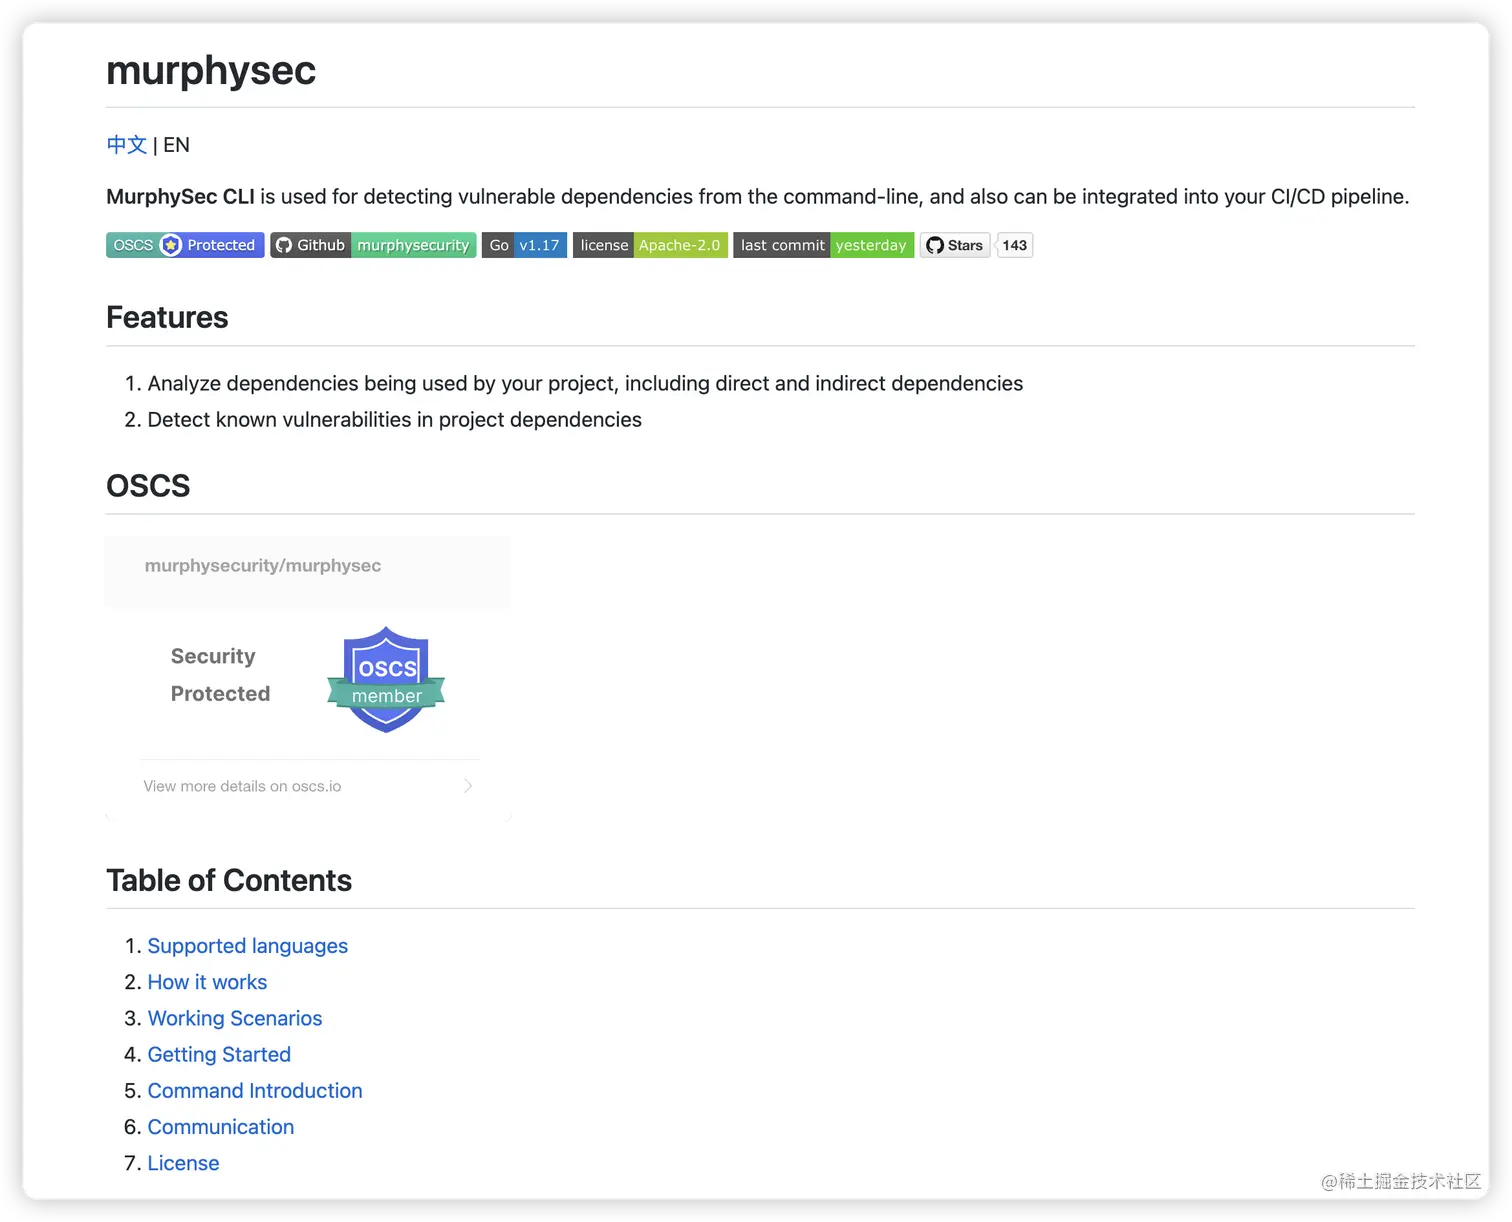Image resolution: width=1512 pixels, height=1222 pixels.
Task: Open the Github murphysecurity badge
Action: [373, 245]
